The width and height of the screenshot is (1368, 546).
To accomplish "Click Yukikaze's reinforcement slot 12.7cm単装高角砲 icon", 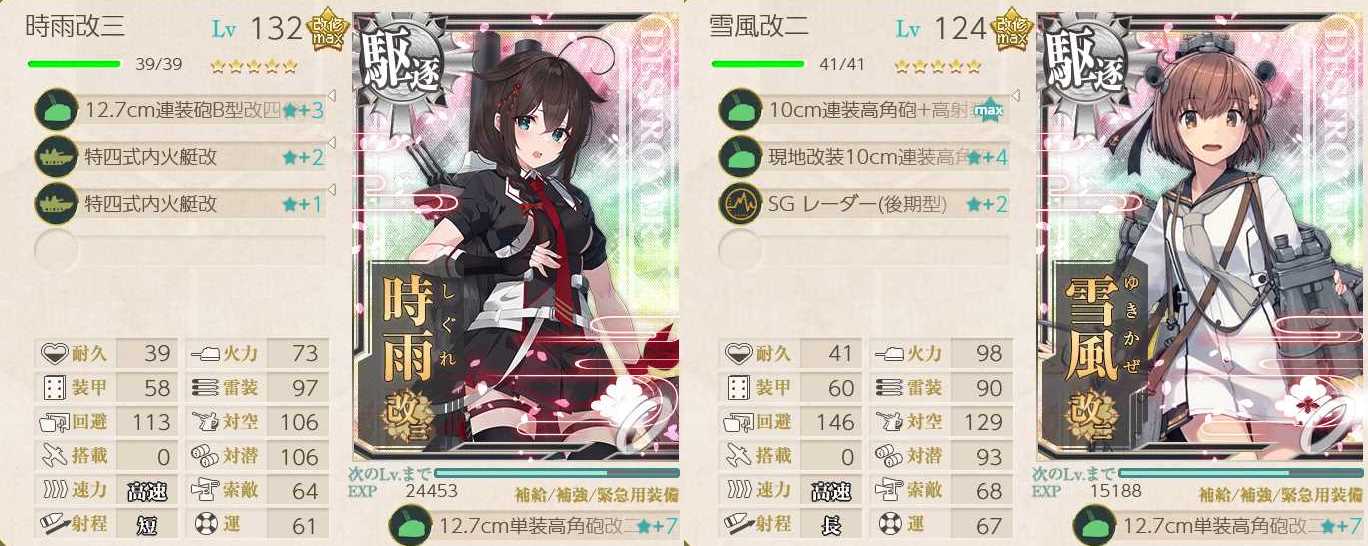I will click(1093, 525).
